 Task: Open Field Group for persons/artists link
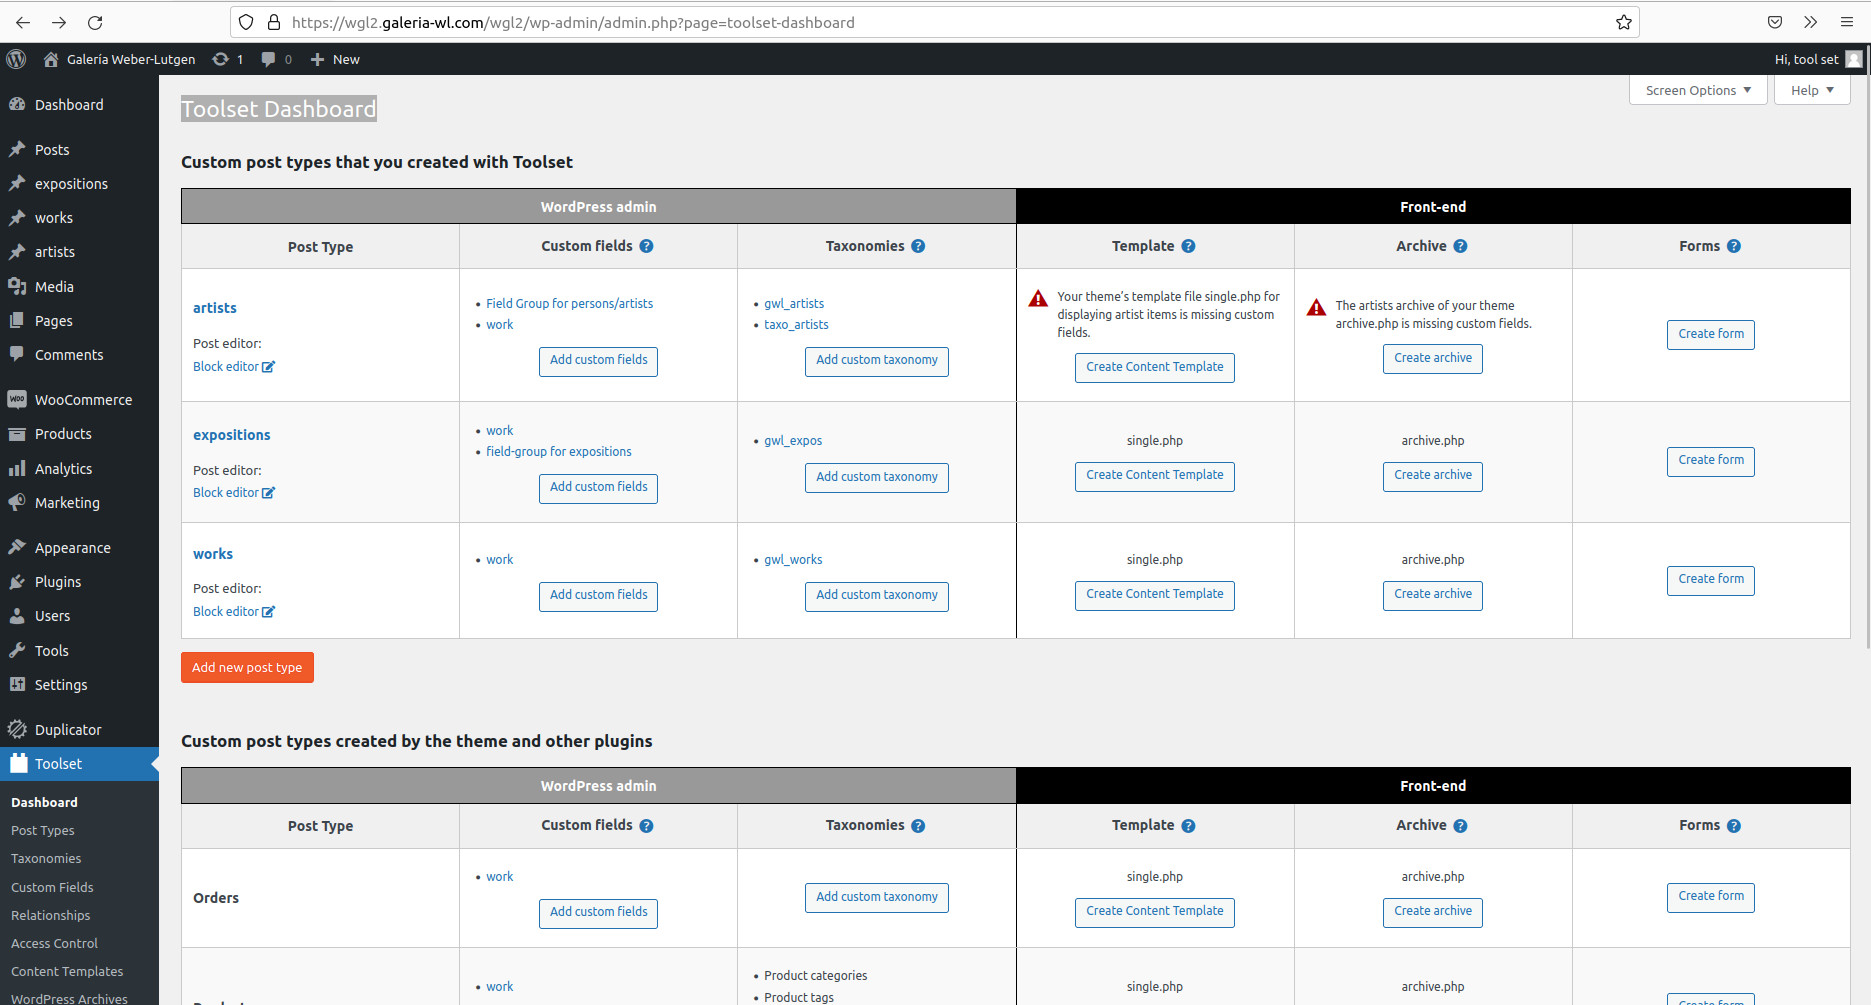pos(569,304)
